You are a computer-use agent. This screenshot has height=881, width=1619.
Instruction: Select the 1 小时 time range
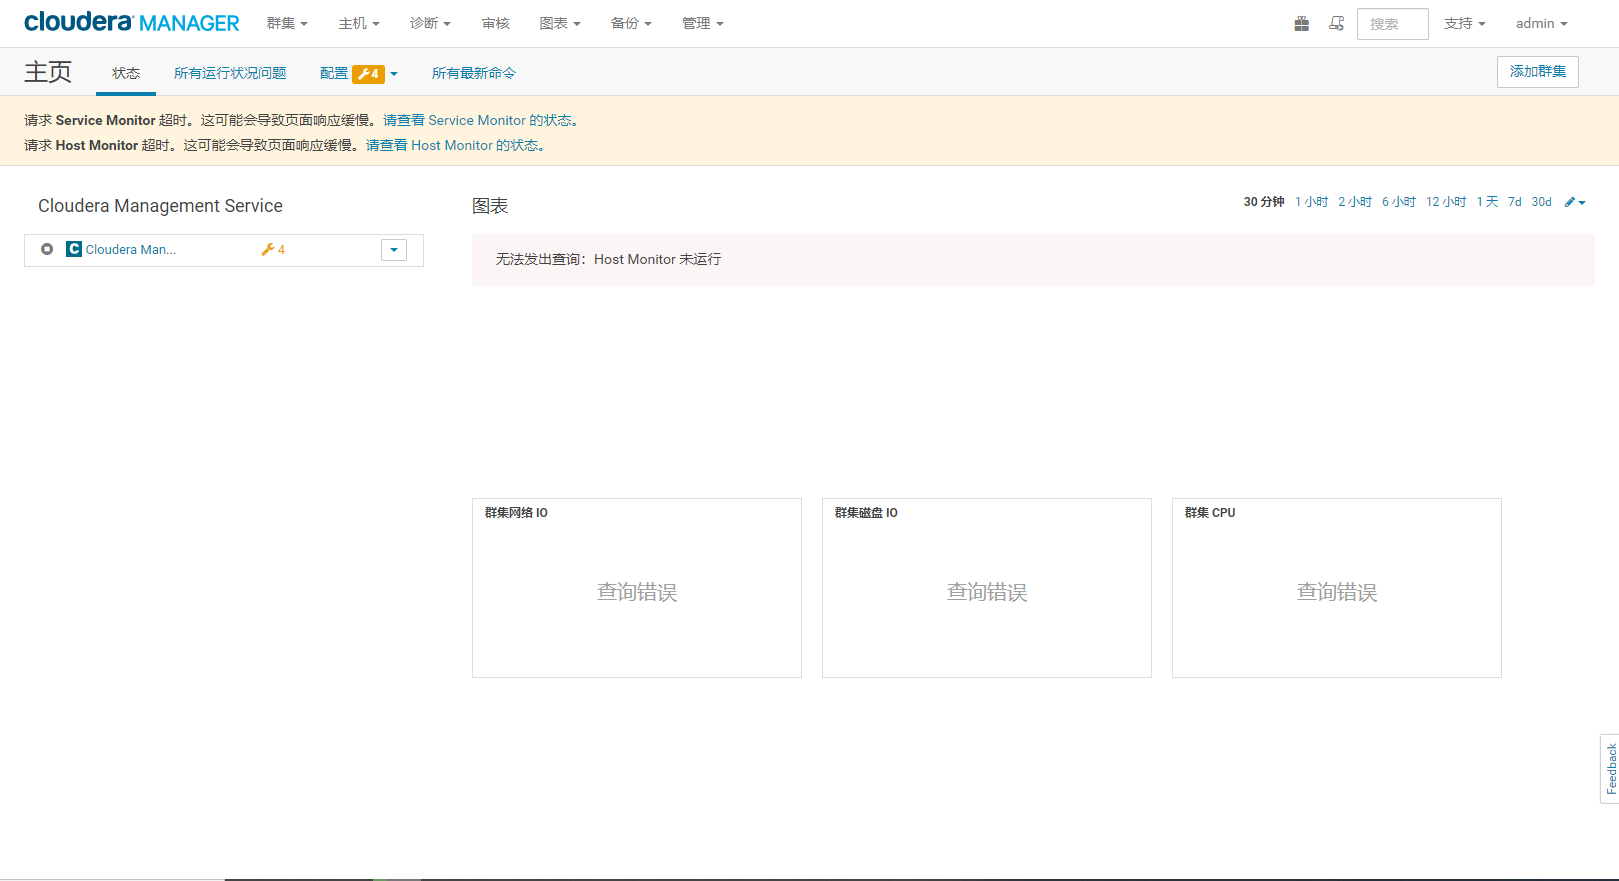click(1312, 202)
